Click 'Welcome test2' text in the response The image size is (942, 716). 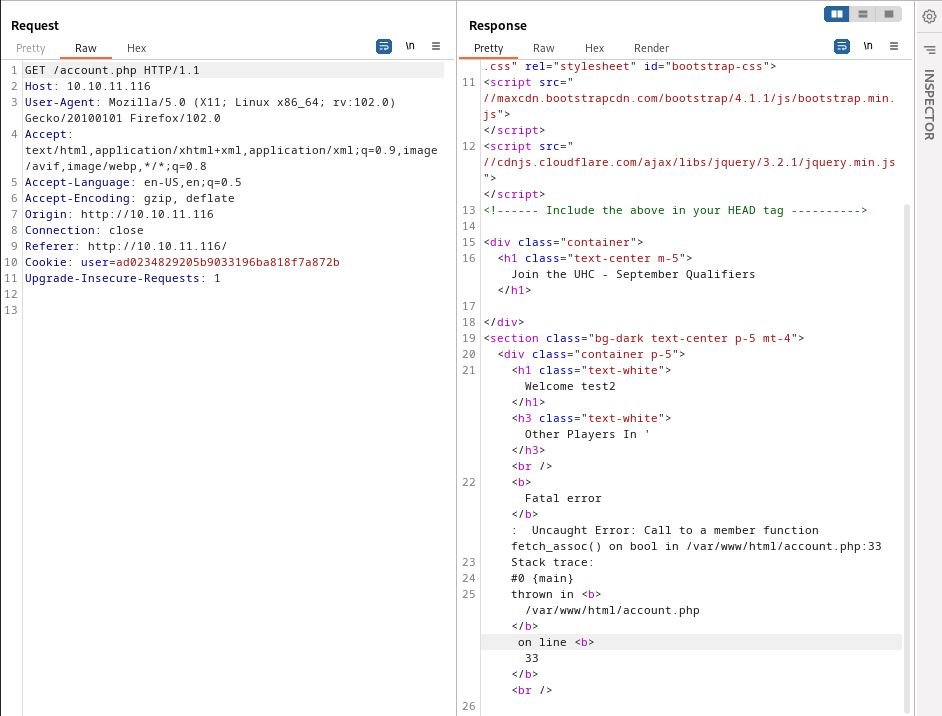570,386
